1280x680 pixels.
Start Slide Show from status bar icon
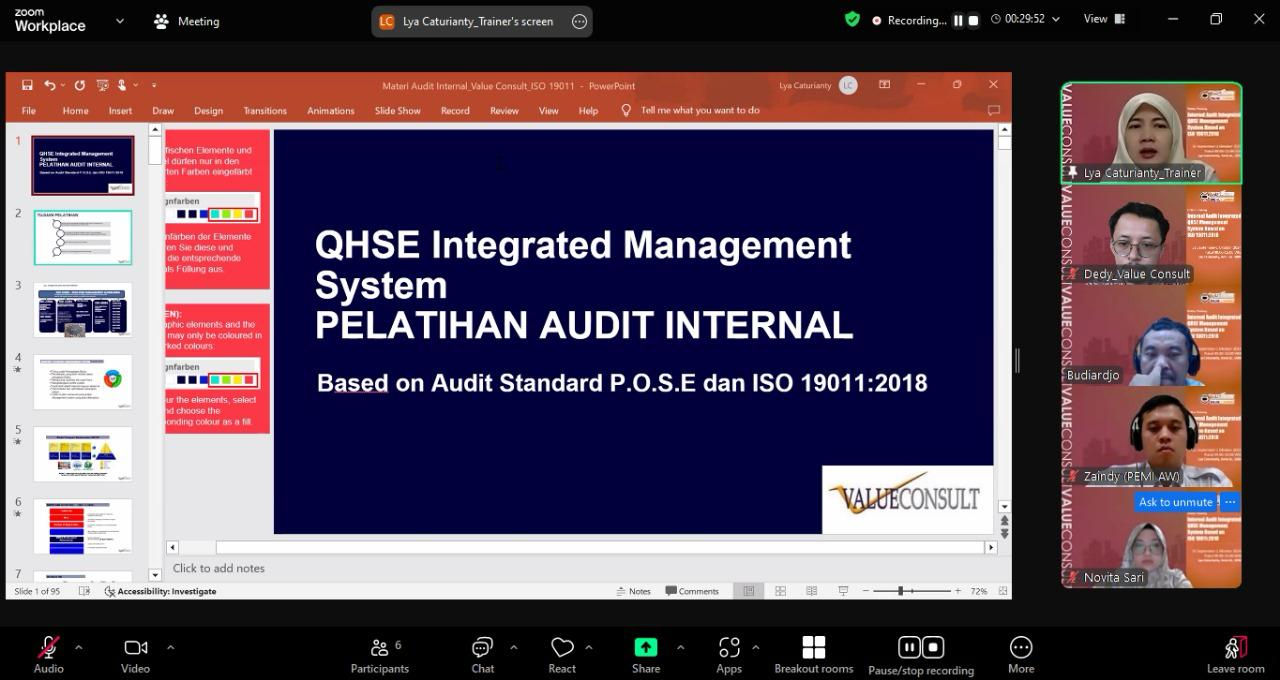843,591
